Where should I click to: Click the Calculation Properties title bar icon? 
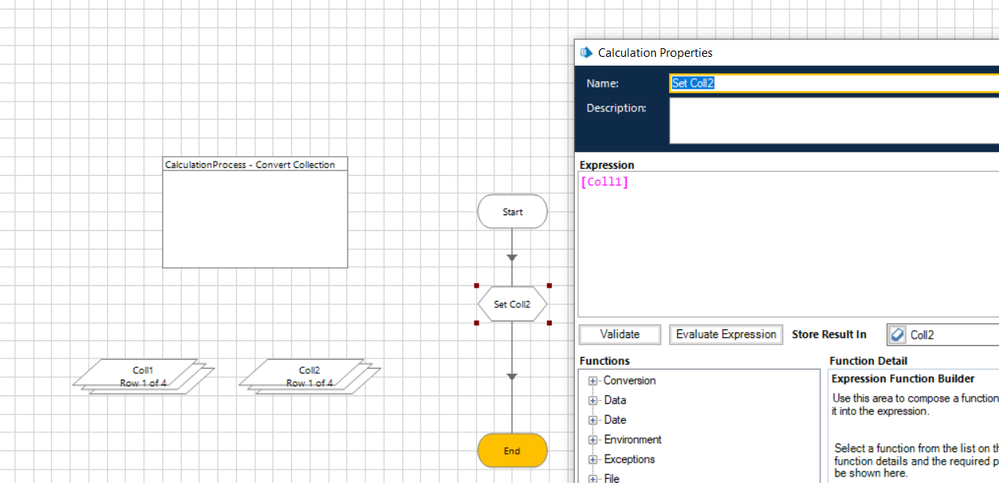click(x=586, y=53)
